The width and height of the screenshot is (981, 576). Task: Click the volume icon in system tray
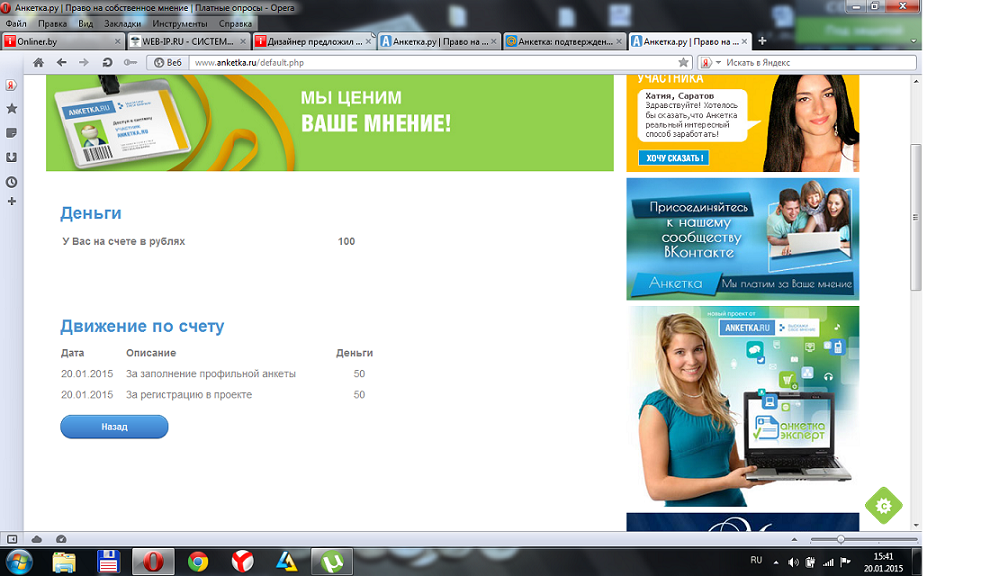click(x=793, y=562)
